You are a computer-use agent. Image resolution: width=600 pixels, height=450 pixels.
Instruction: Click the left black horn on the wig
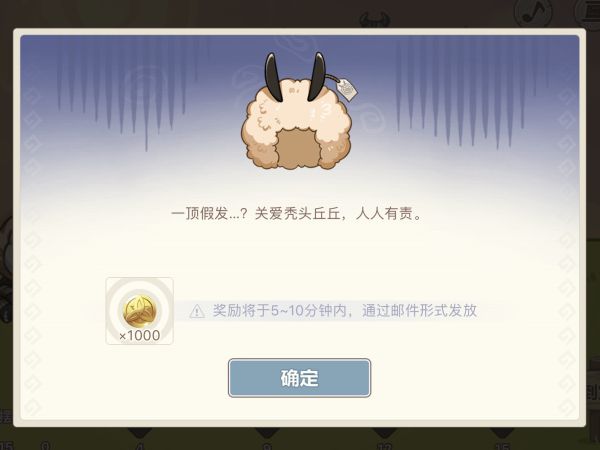(273, 77)
